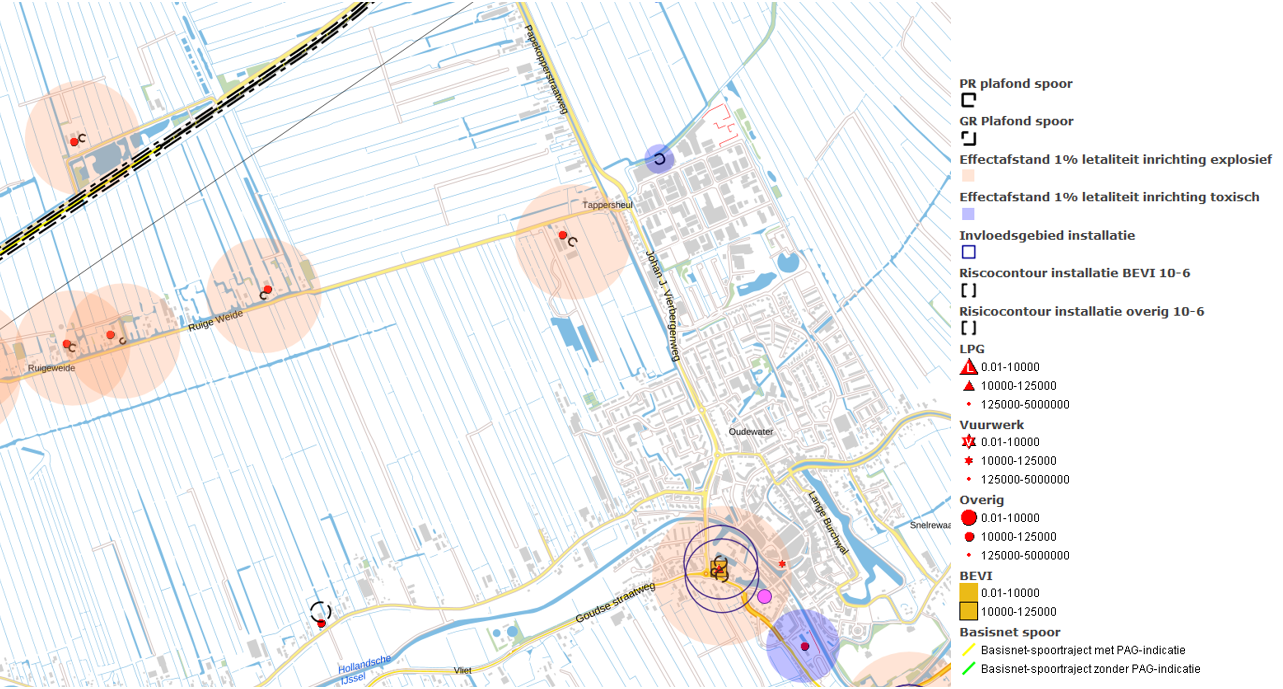The image size is (1283, 689).
Task: Click the PR plafond spoor legend symbol
Action: 968,101
